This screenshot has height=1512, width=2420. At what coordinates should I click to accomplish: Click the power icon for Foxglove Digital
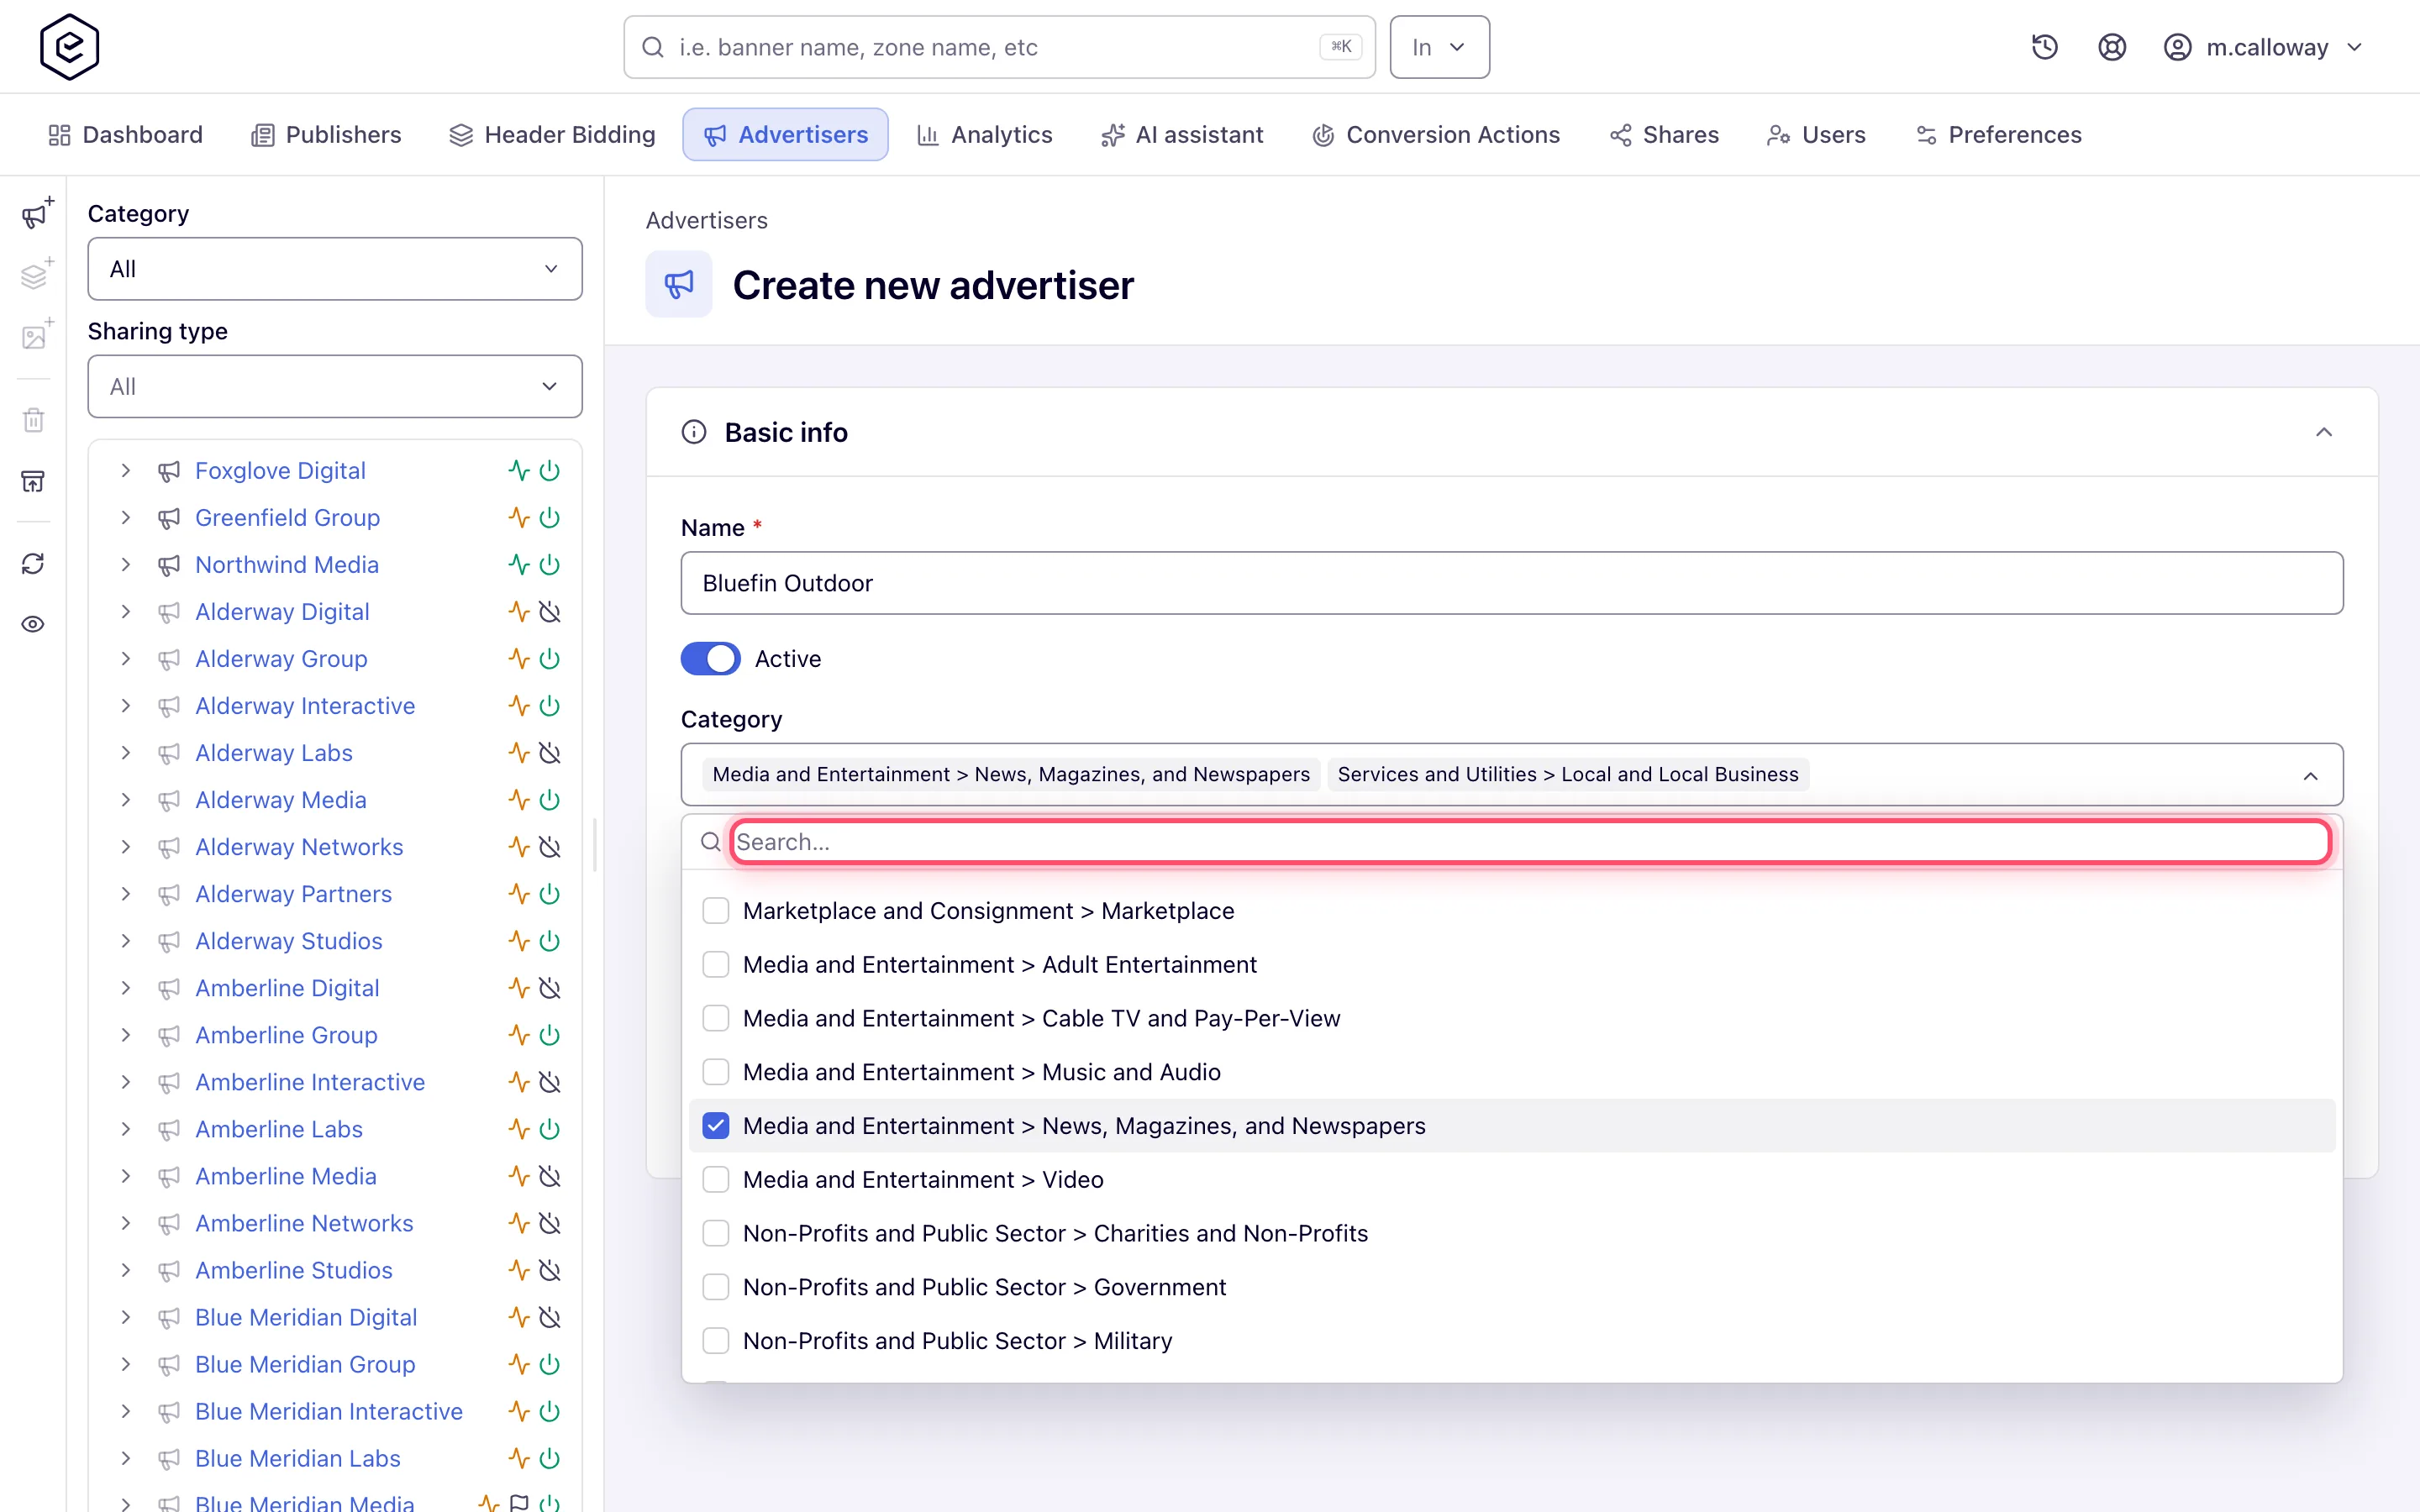click(549, 470)
